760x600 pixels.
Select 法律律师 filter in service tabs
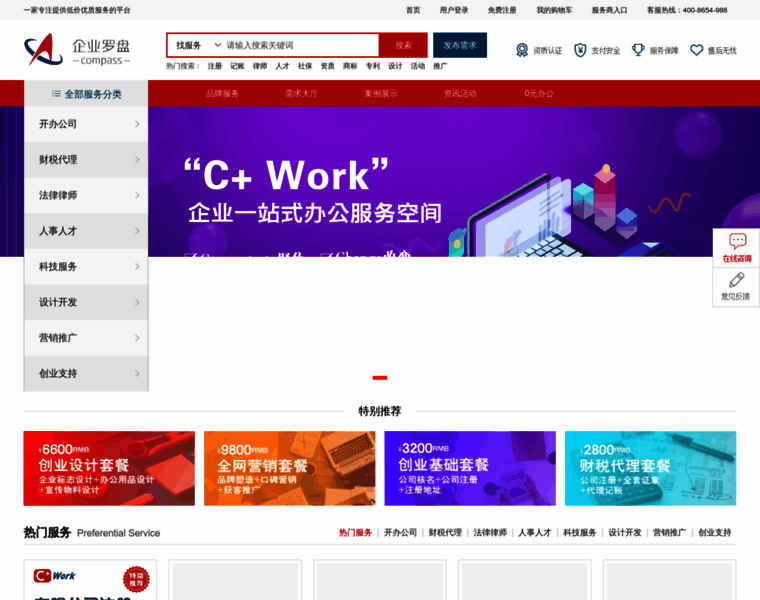pyautogui.click(x=490, y=533)
